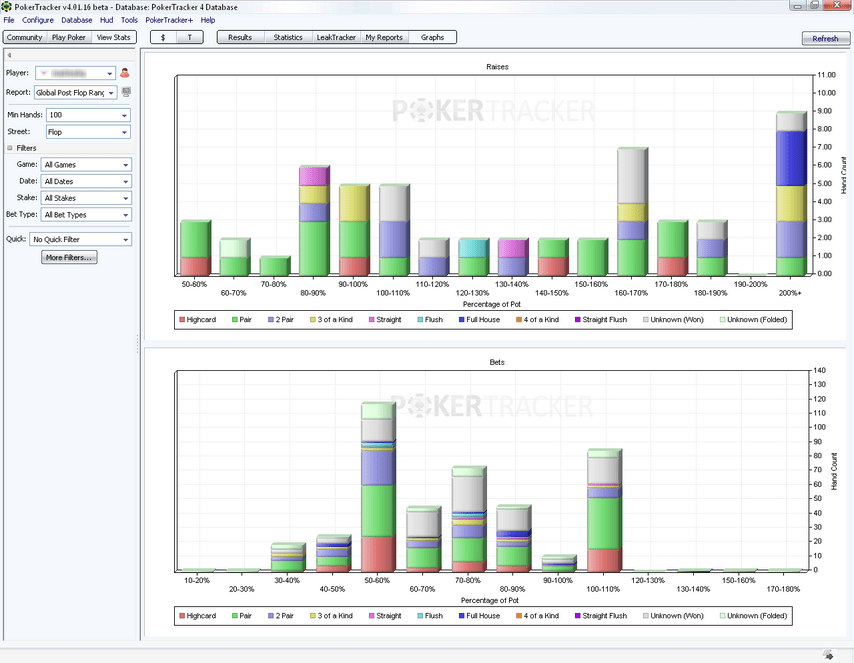Screen dimensions: 854x663
Task: Click the "Bets" chart title
Action: pos(497,362)
